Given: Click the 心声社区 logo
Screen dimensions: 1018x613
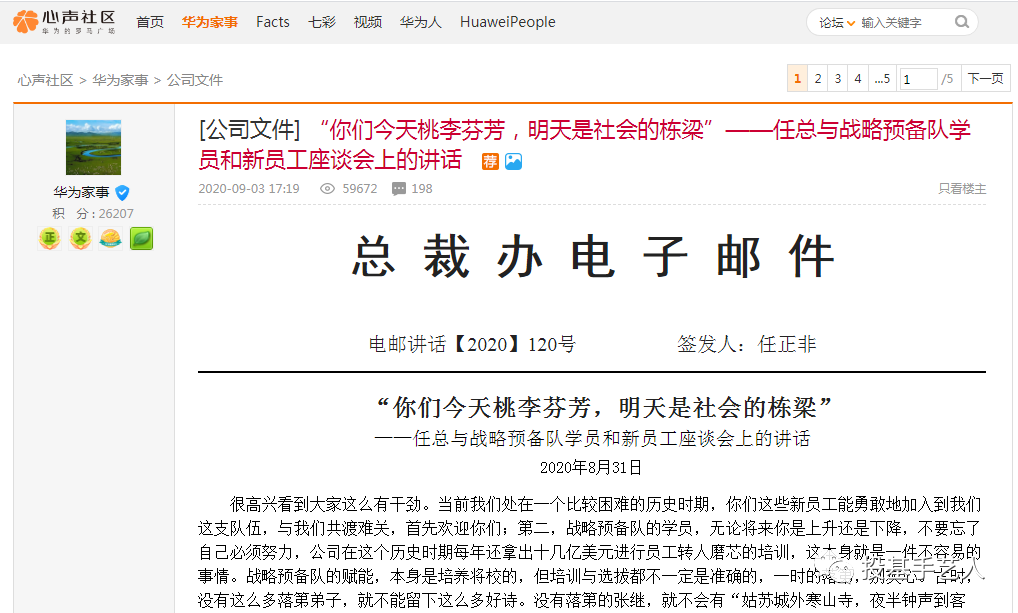Looking at the screenshot, I should (x=64, y=21).
